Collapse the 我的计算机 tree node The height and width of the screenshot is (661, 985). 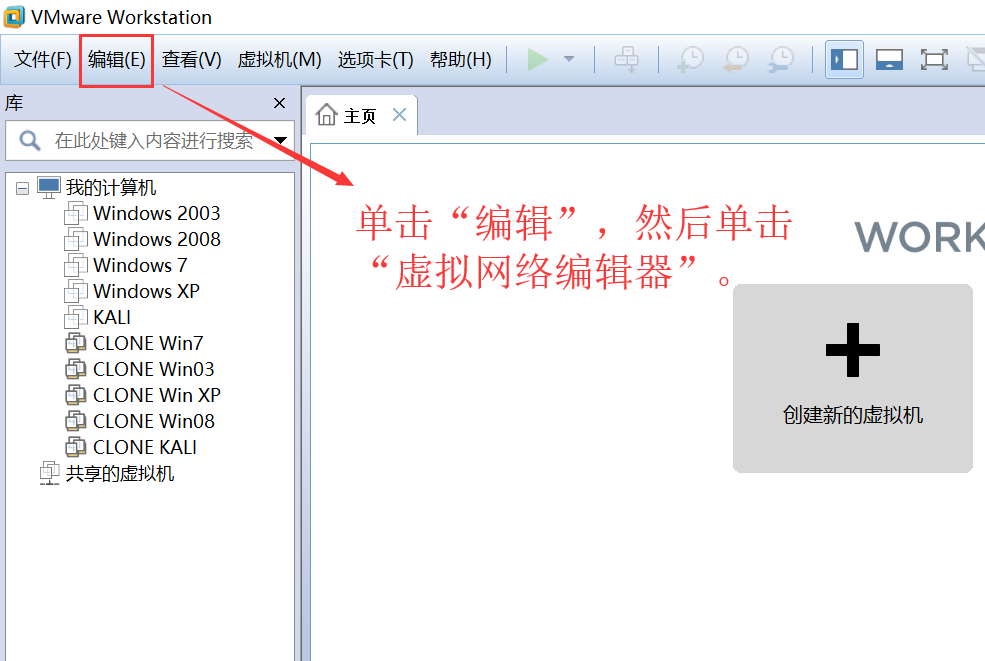pyautogui.click(x=23, y=188)
